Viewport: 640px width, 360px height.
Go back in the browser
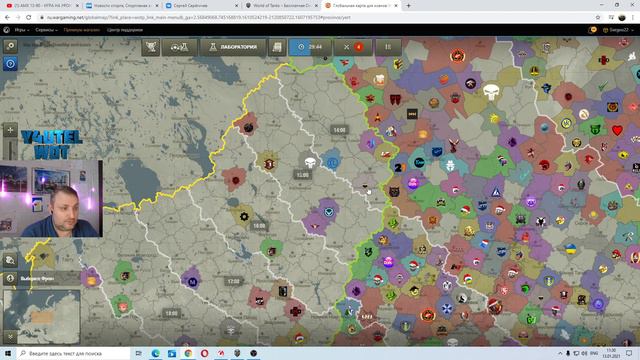click(x=7, y=18)
